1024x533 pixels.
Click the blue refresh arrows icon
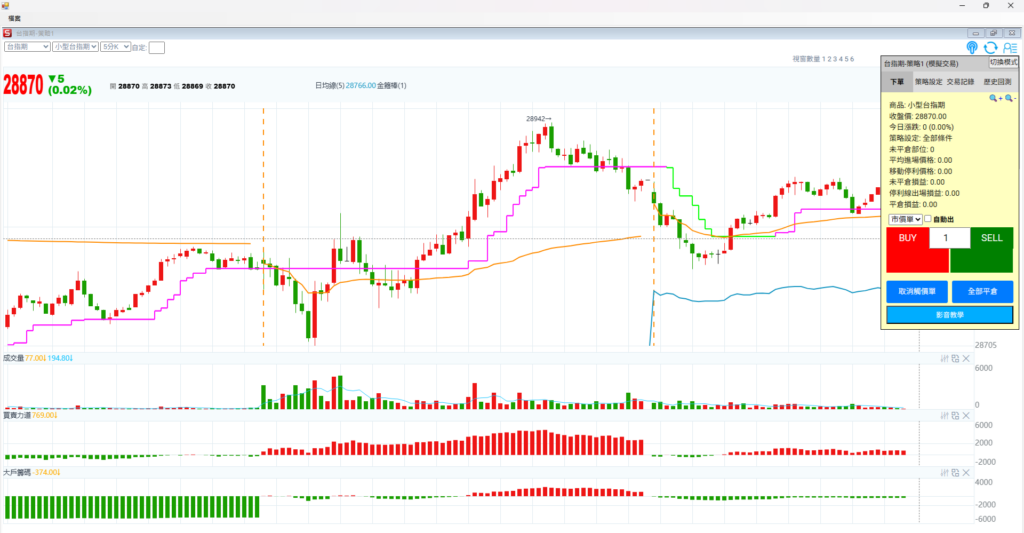(990, 47)
